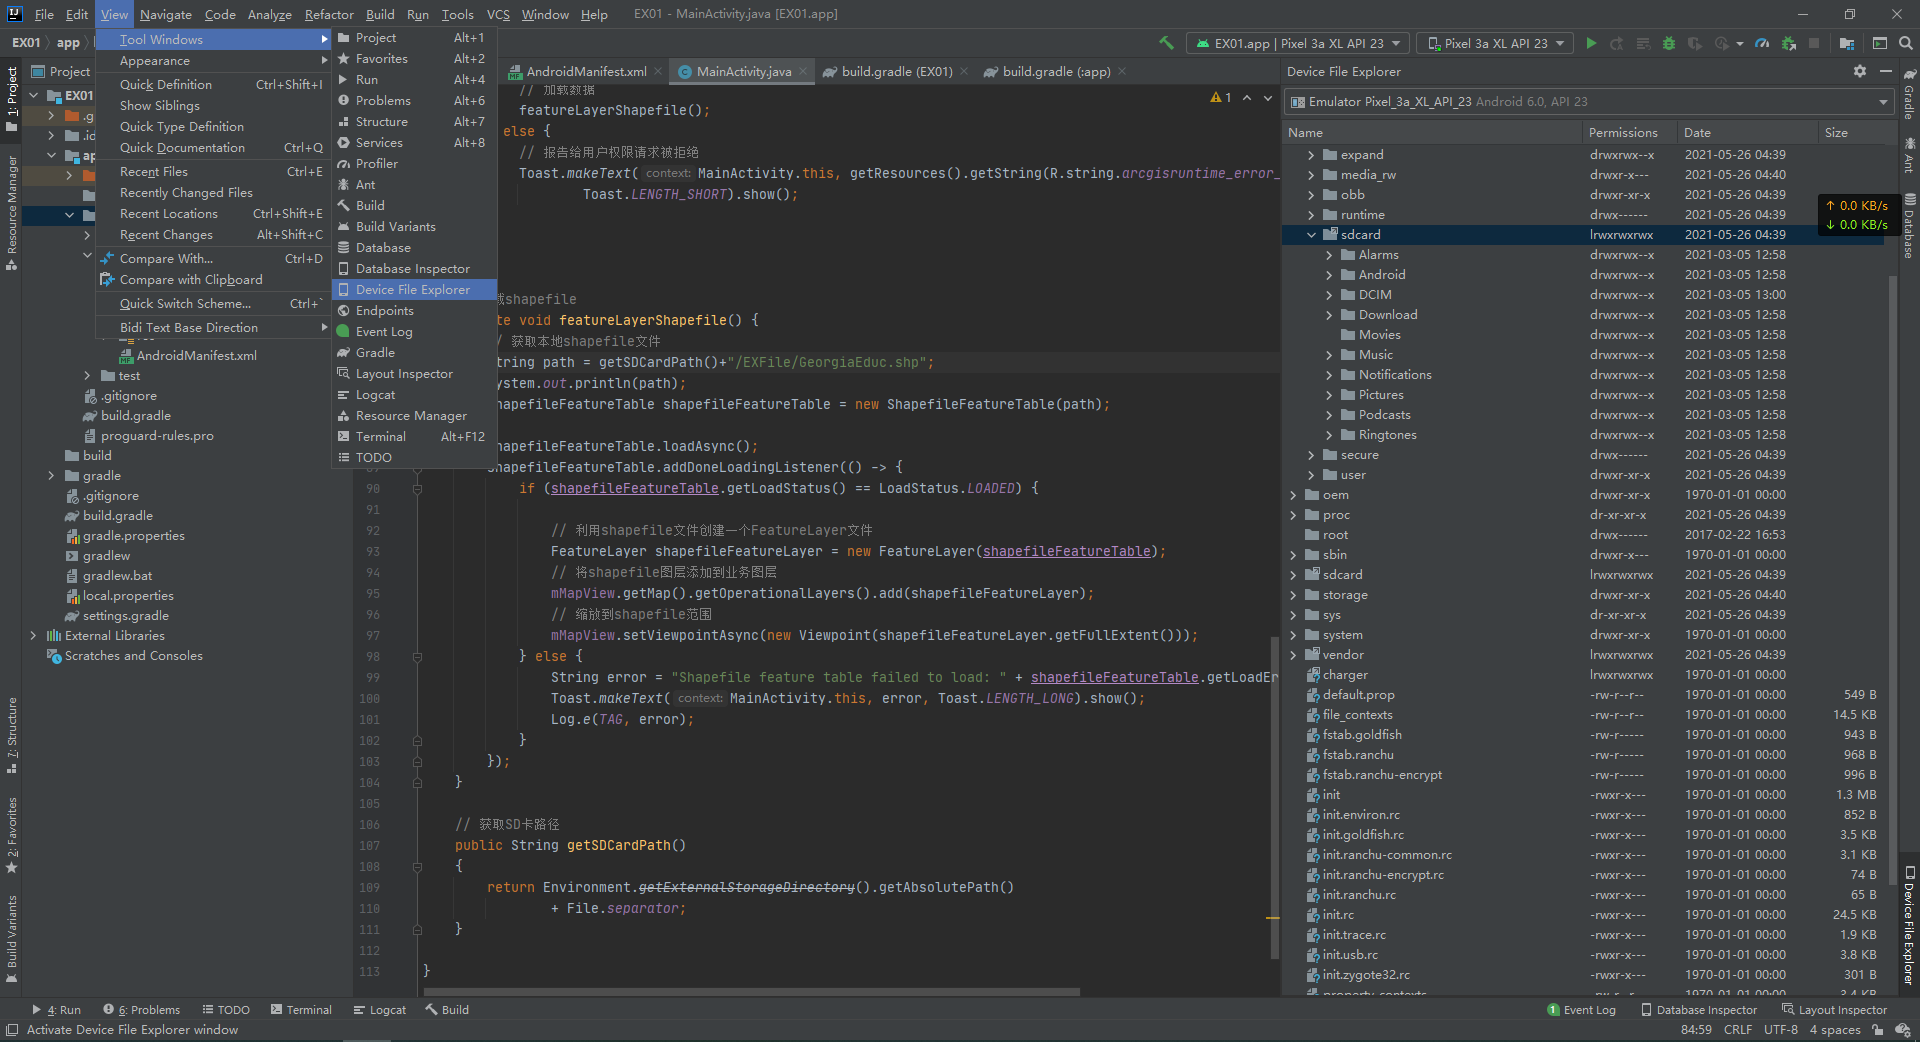Close the build.gradle (:app) tab
1920x1042 pixels.
coord(1122,71)
